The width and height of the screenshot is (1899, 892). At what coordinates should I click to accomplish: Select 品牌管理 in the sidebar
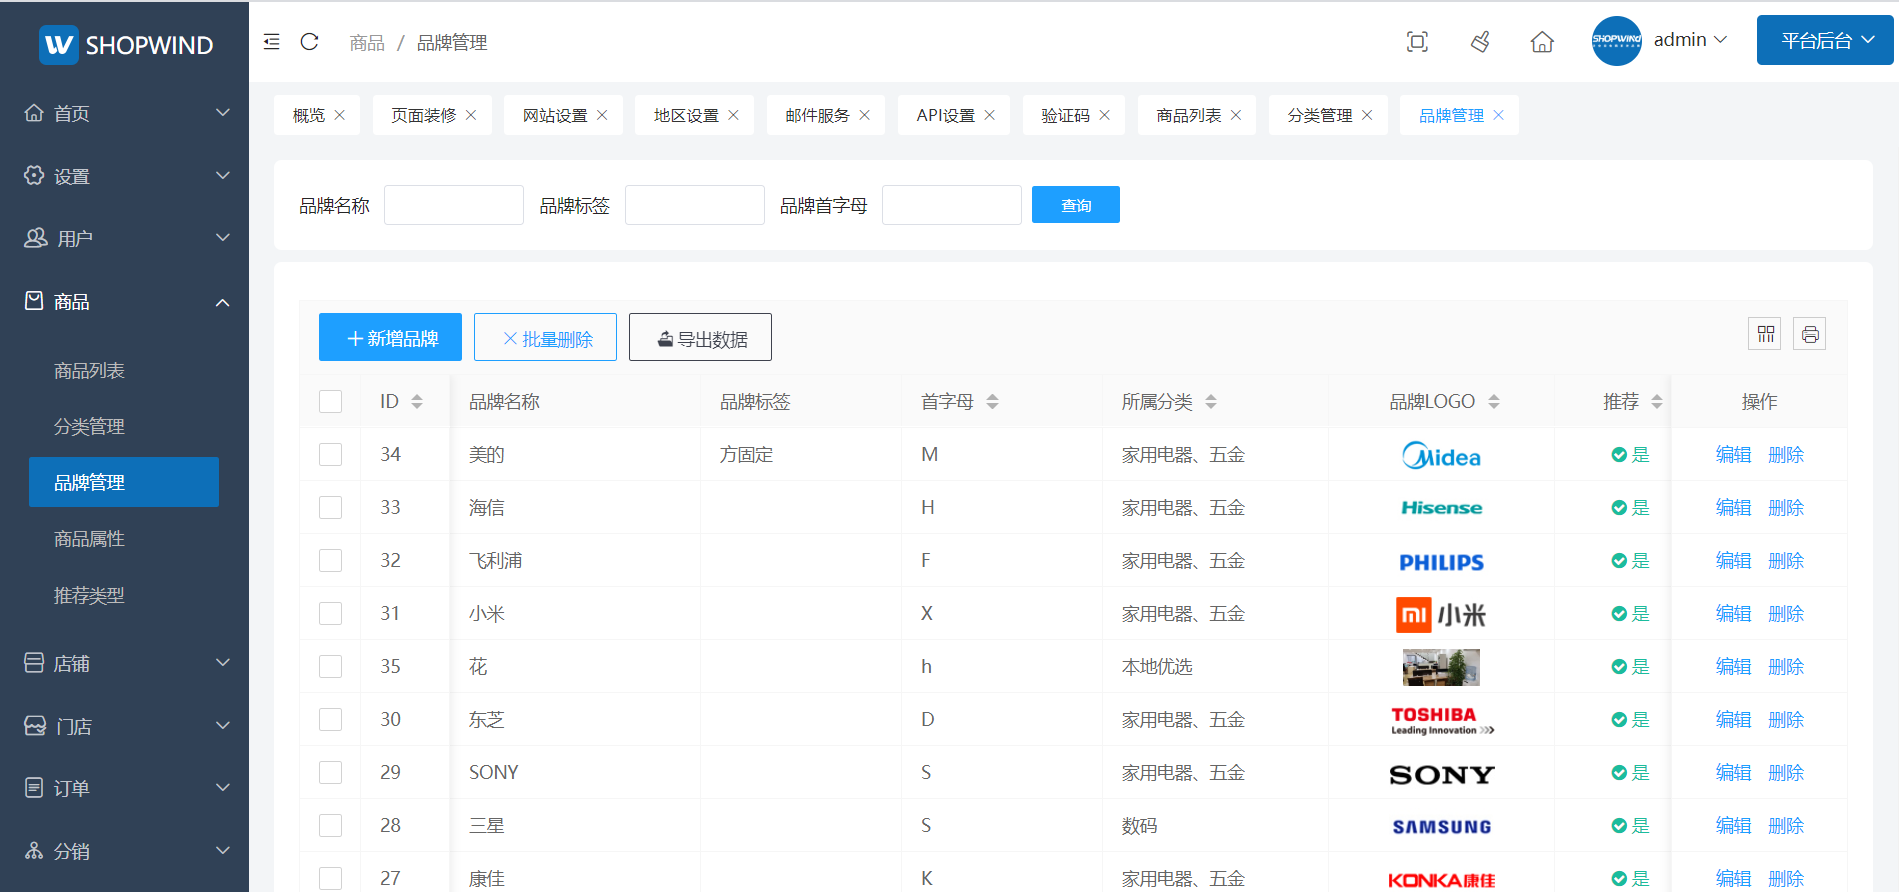click(x=124, y=482)
